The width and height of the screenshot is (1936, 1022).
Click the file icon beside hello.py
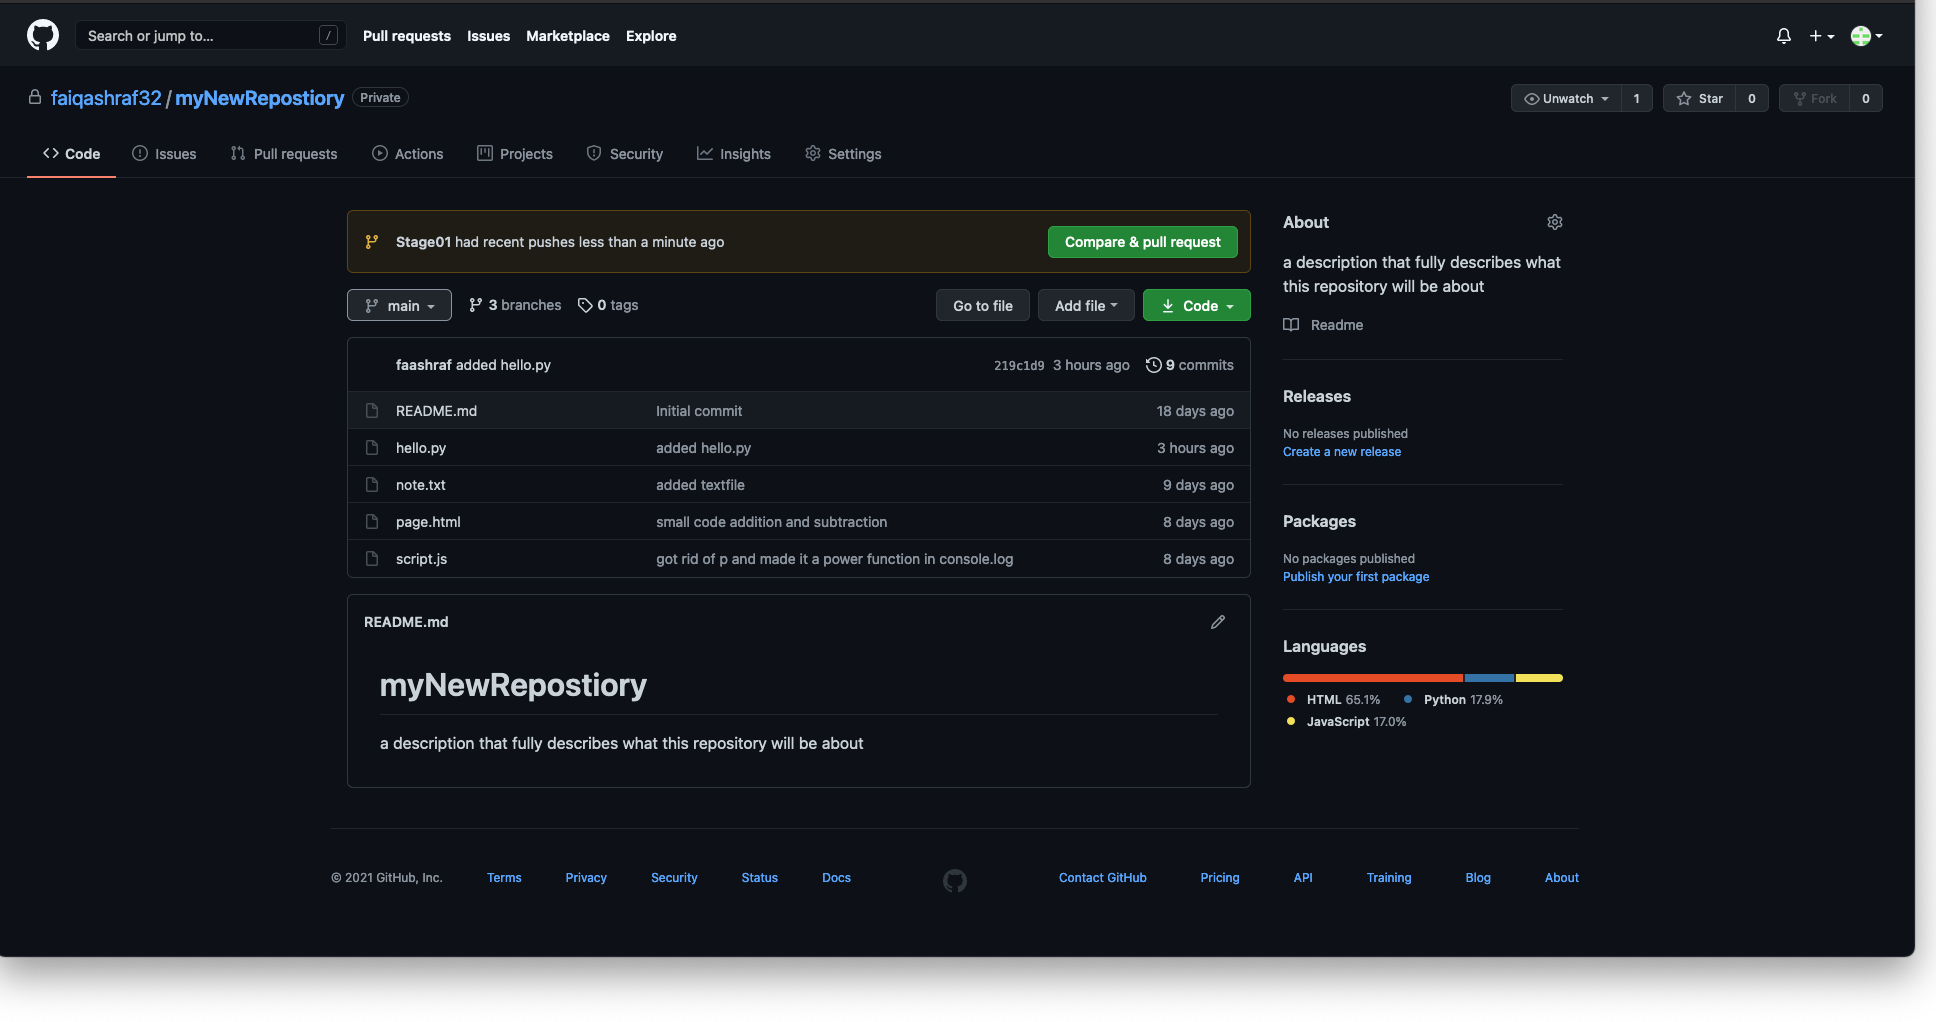tap(372, 448)
